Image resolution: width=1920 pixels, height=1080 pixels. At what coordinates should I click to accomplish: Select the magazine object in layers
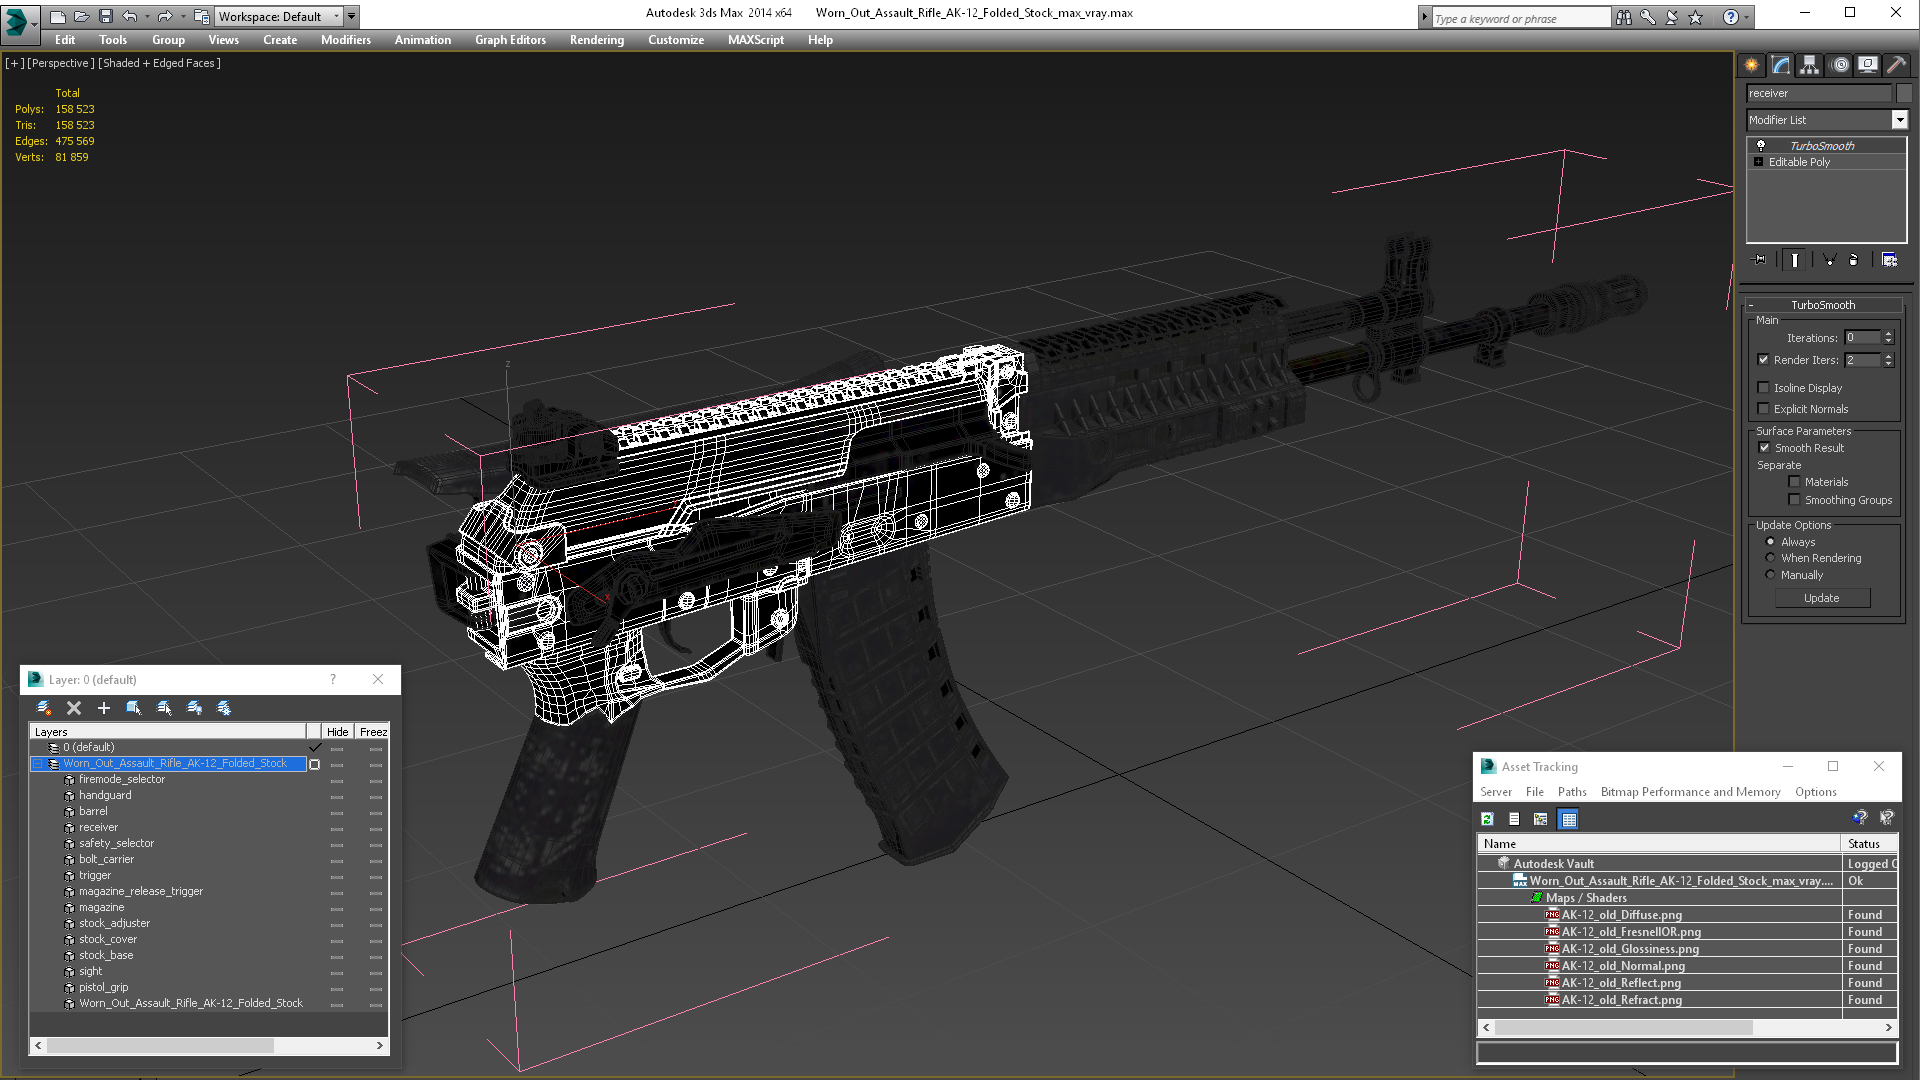point(102,908)
